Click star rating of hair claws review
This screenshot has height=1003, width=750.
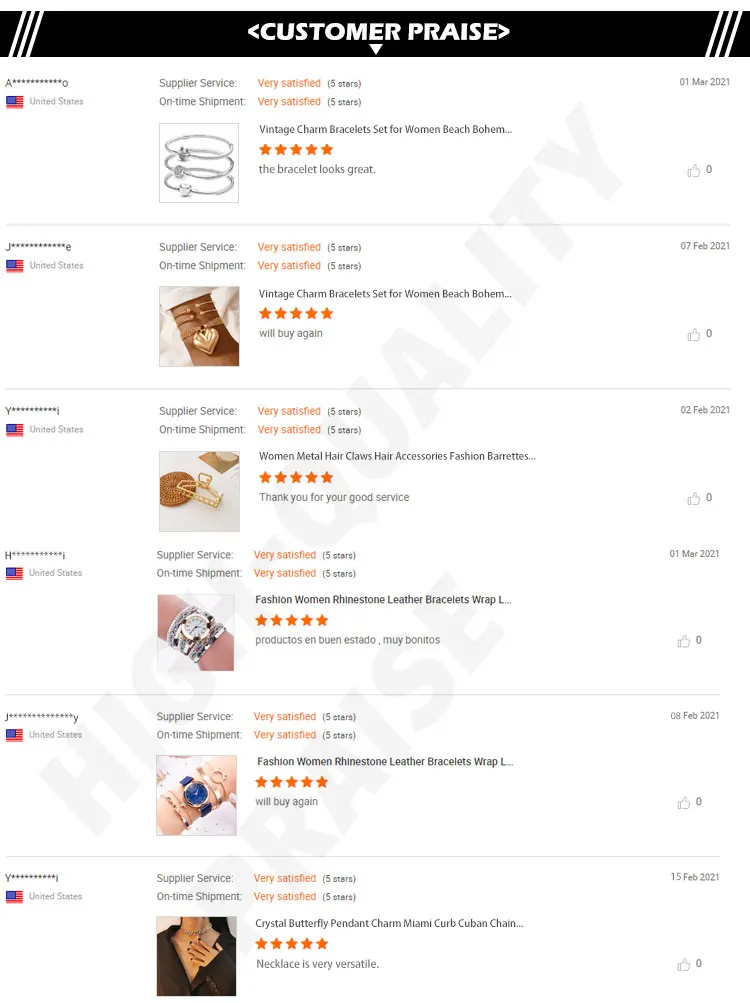(296, 477)
